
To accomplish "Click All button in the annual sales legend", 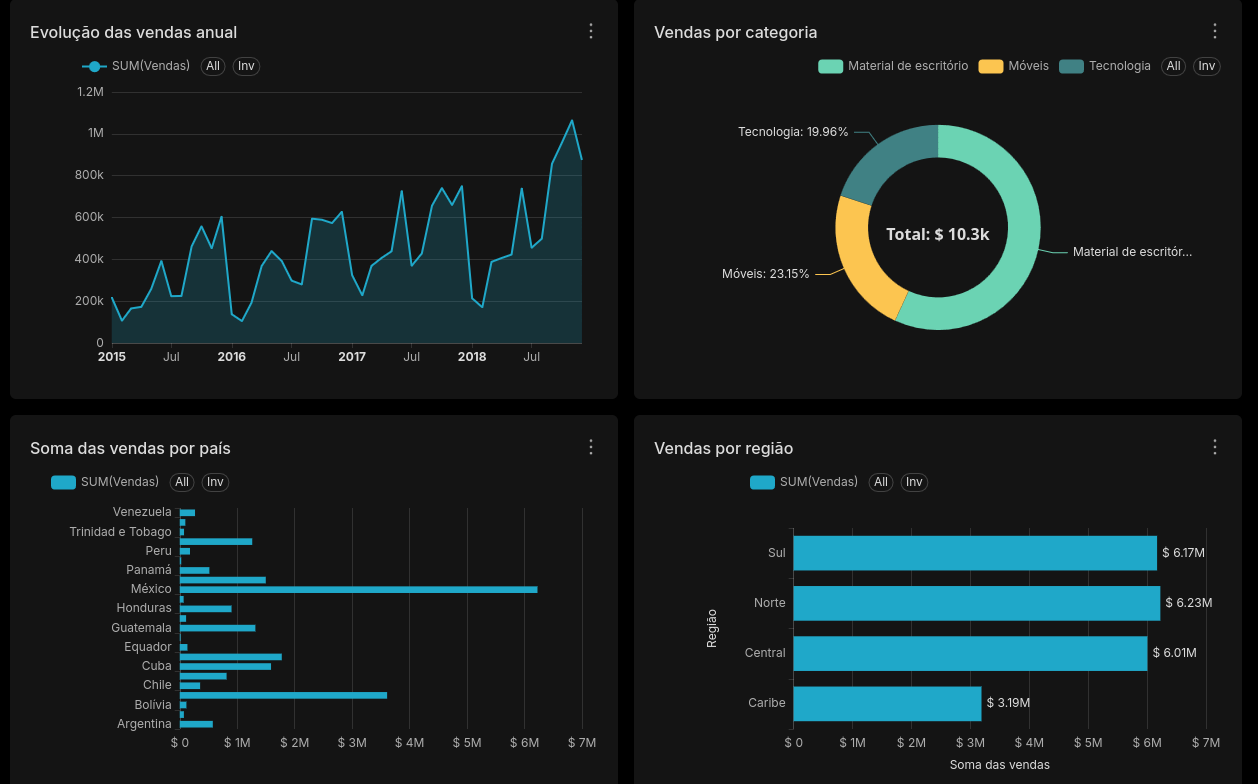I will click(x=212, y=66).
